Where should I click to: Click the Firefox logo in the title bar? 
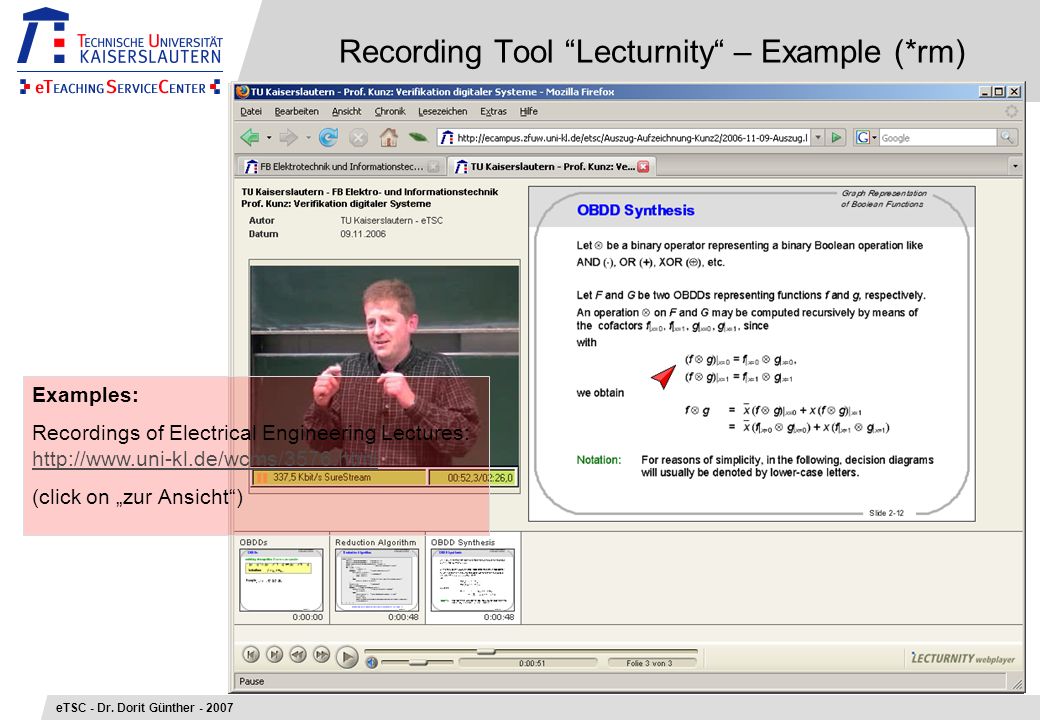243,91
